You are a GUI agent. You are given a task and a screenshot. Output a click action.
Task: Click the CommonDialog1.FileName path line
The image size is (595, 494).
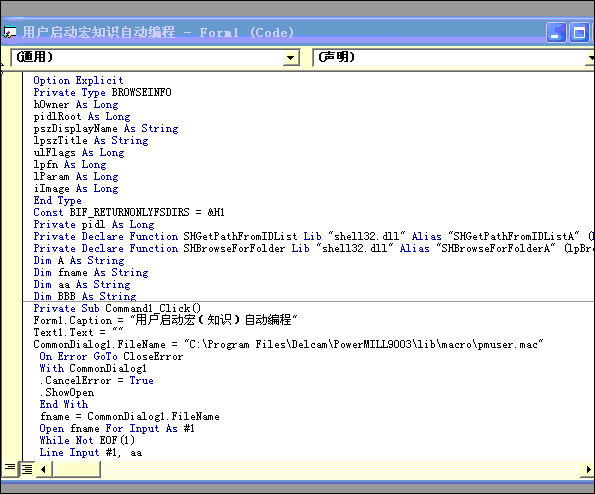point(288,345)
